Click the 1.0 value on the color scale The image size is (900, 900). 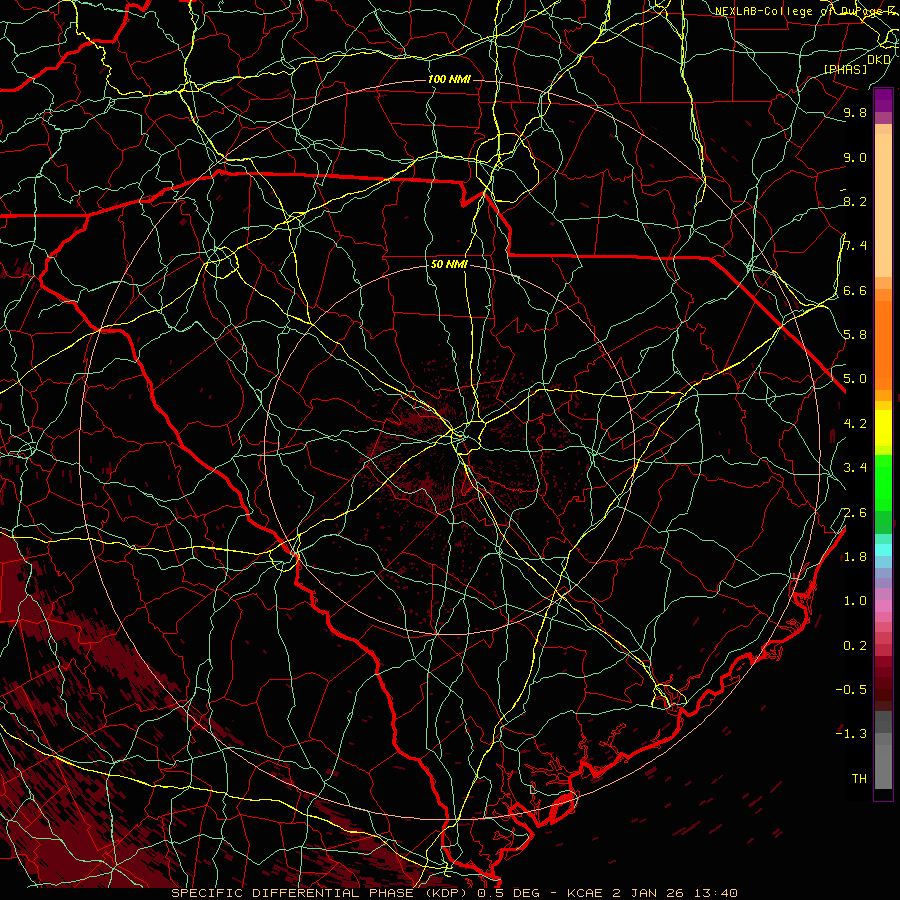point(855,601)
